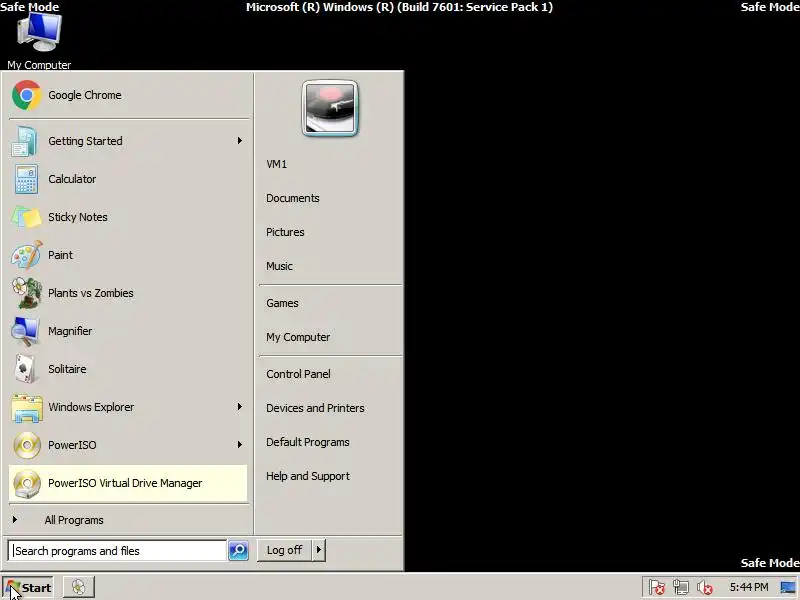Select the Plants vs Zombies text label

[91, 293]
